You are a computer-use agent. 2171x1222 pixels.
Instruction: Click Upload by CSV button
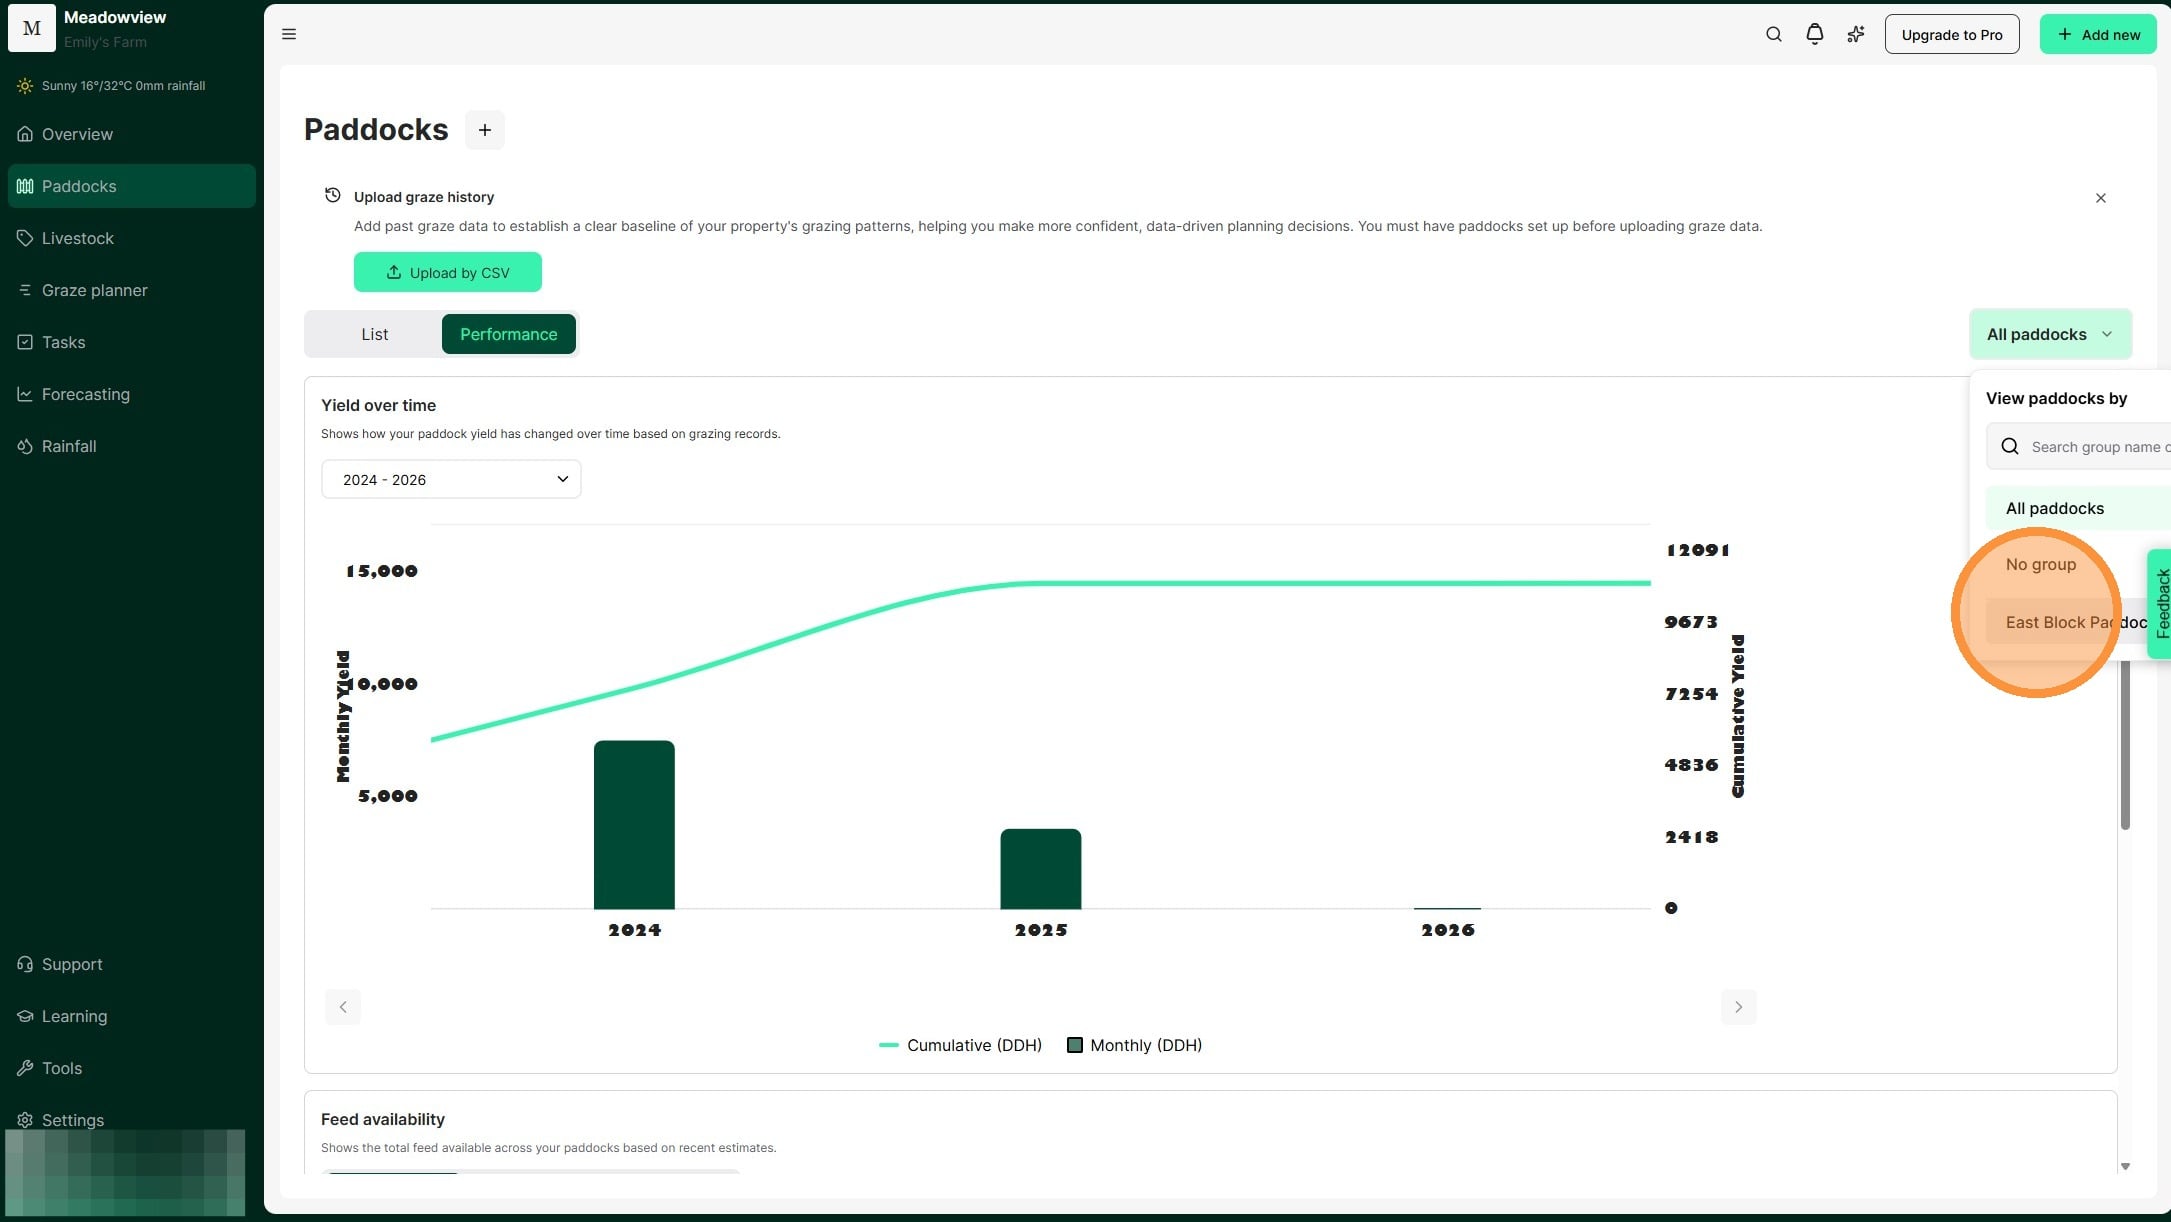[447, 272]
